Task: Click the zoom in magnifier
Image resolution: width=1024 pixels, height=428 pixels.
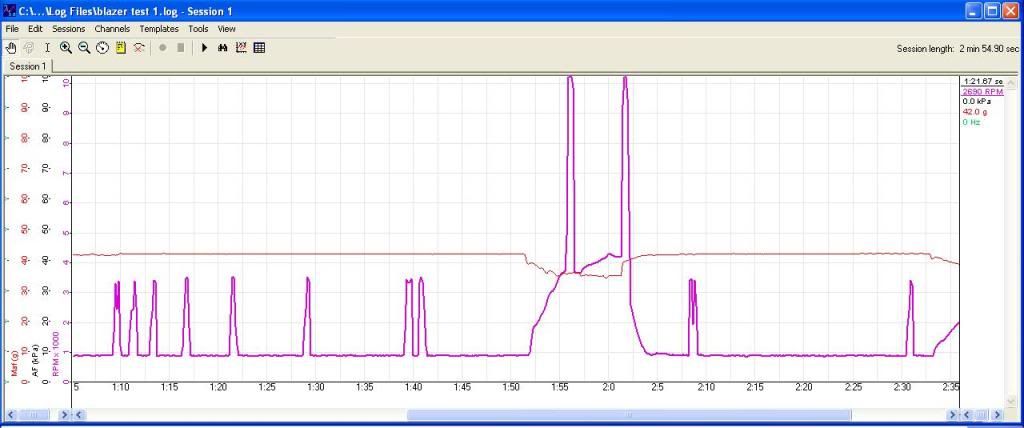Action: (66, 47)
